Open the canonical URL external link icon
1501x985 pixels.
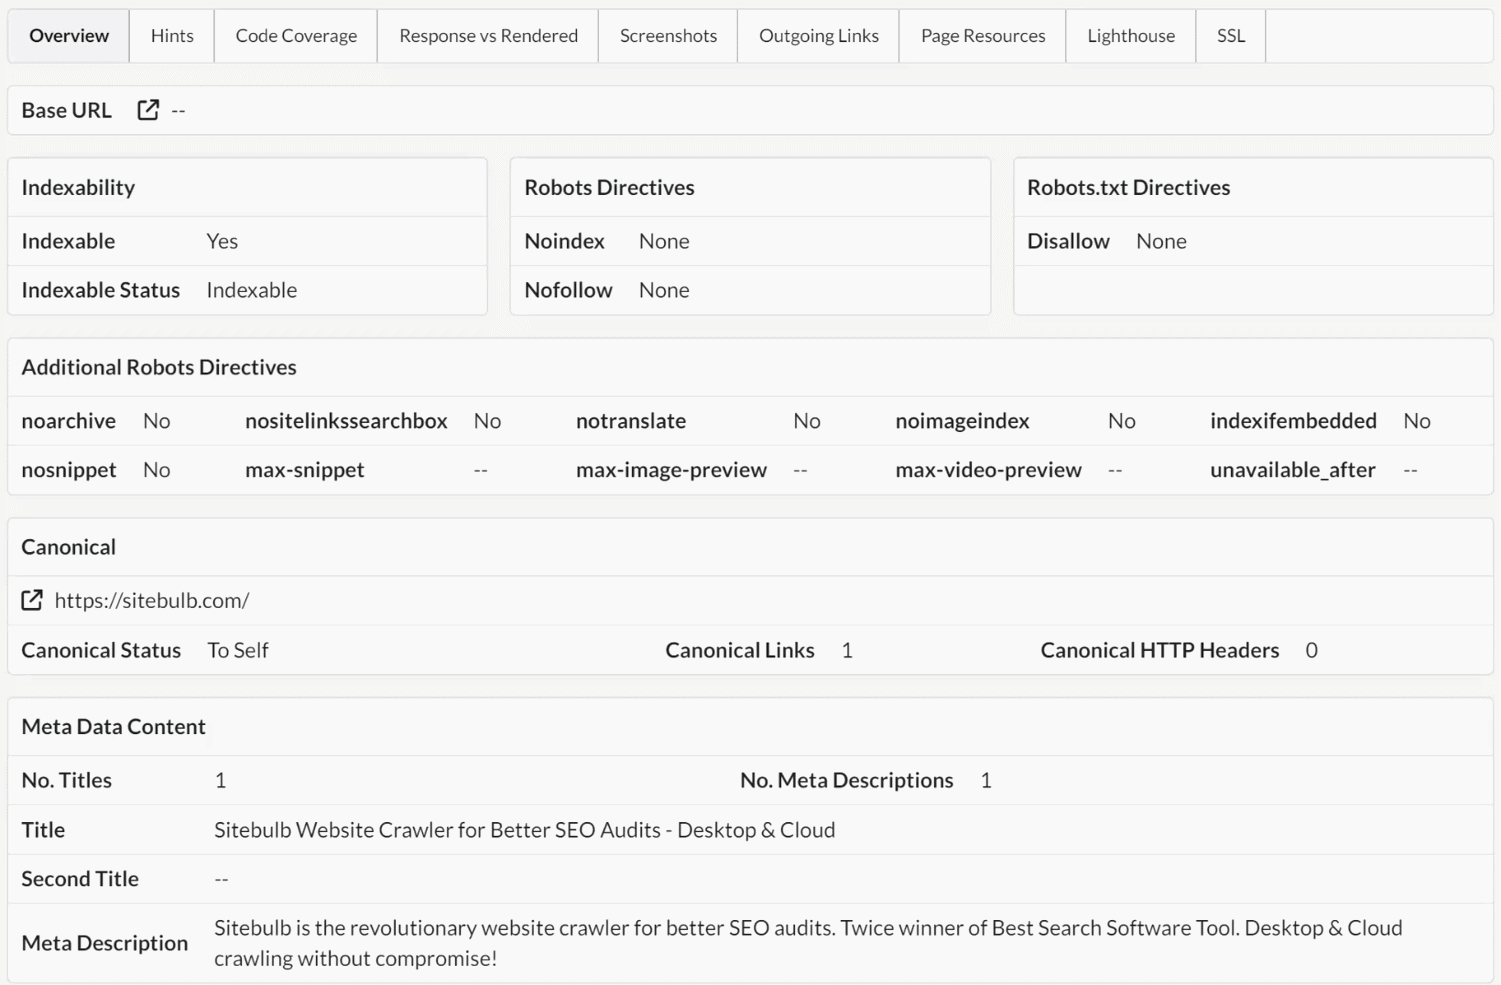[x=32, y=600]
